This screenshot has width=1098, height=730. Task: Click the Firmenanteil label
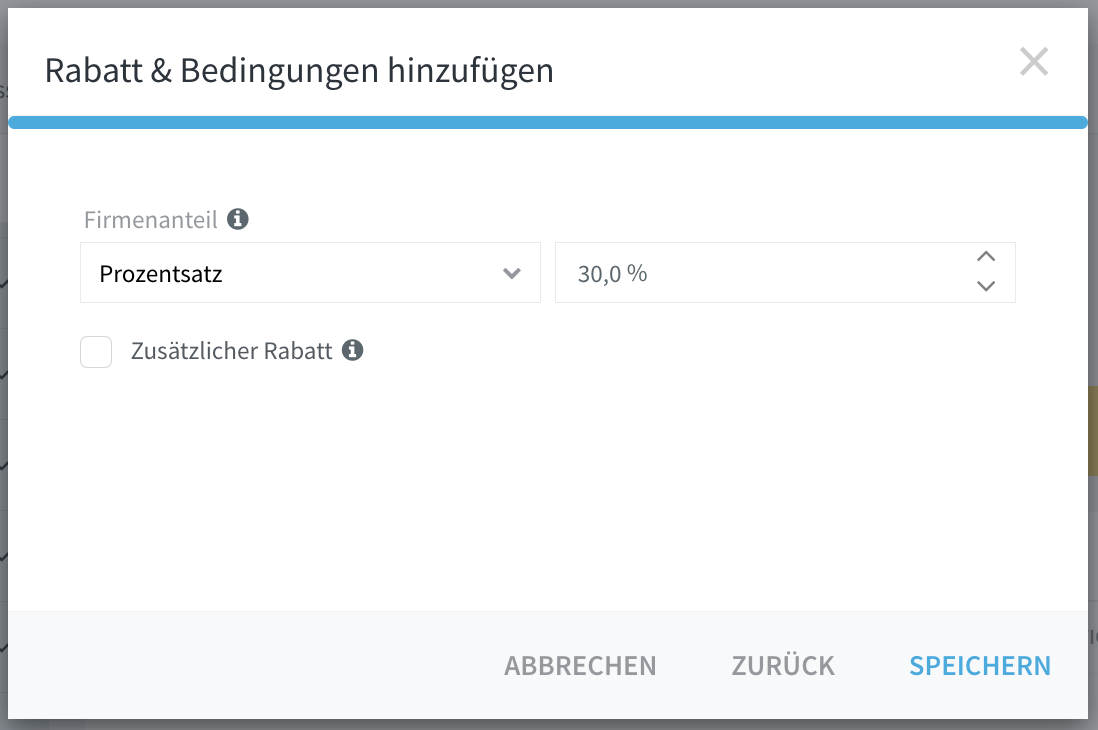[151, 220]
